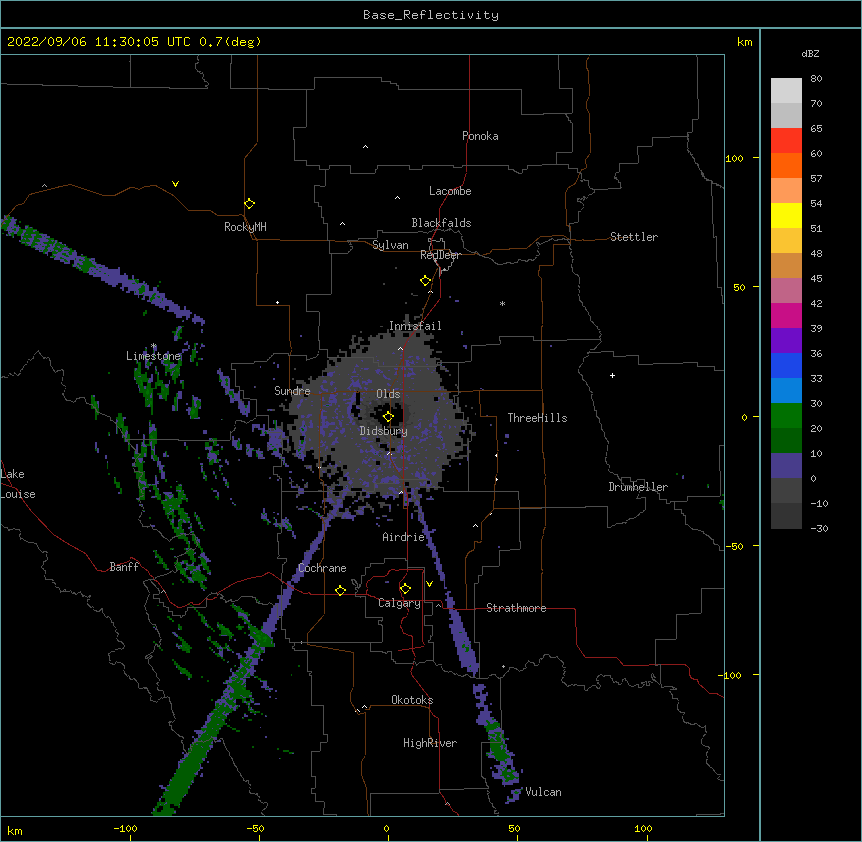Click the Drumheller label

[638, 487]
